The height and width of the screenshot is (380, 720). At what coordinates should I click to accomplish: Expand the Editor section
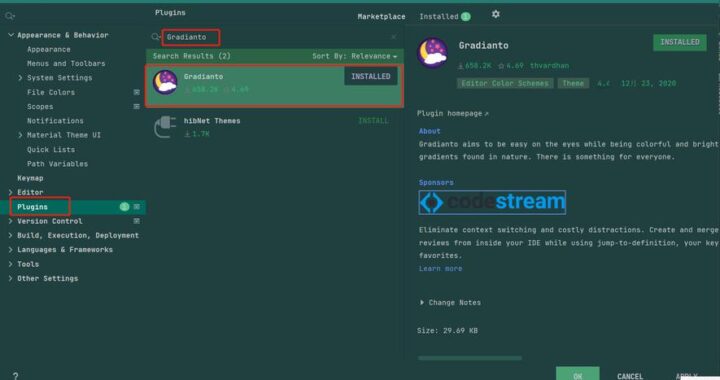coord(11,192)
